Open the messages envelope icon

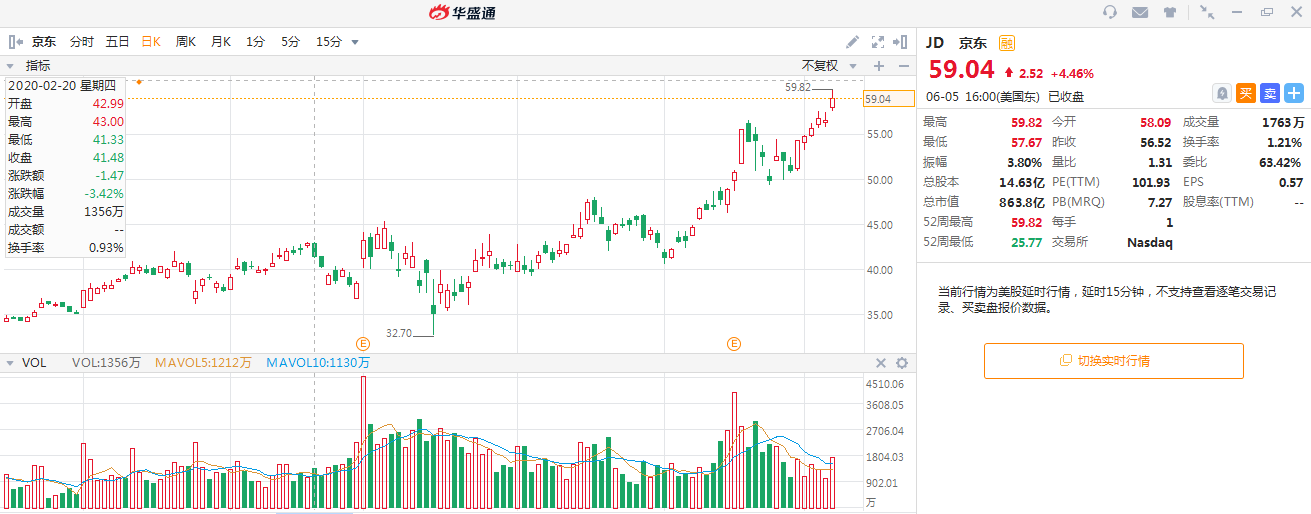click(x=1139, y=12)
